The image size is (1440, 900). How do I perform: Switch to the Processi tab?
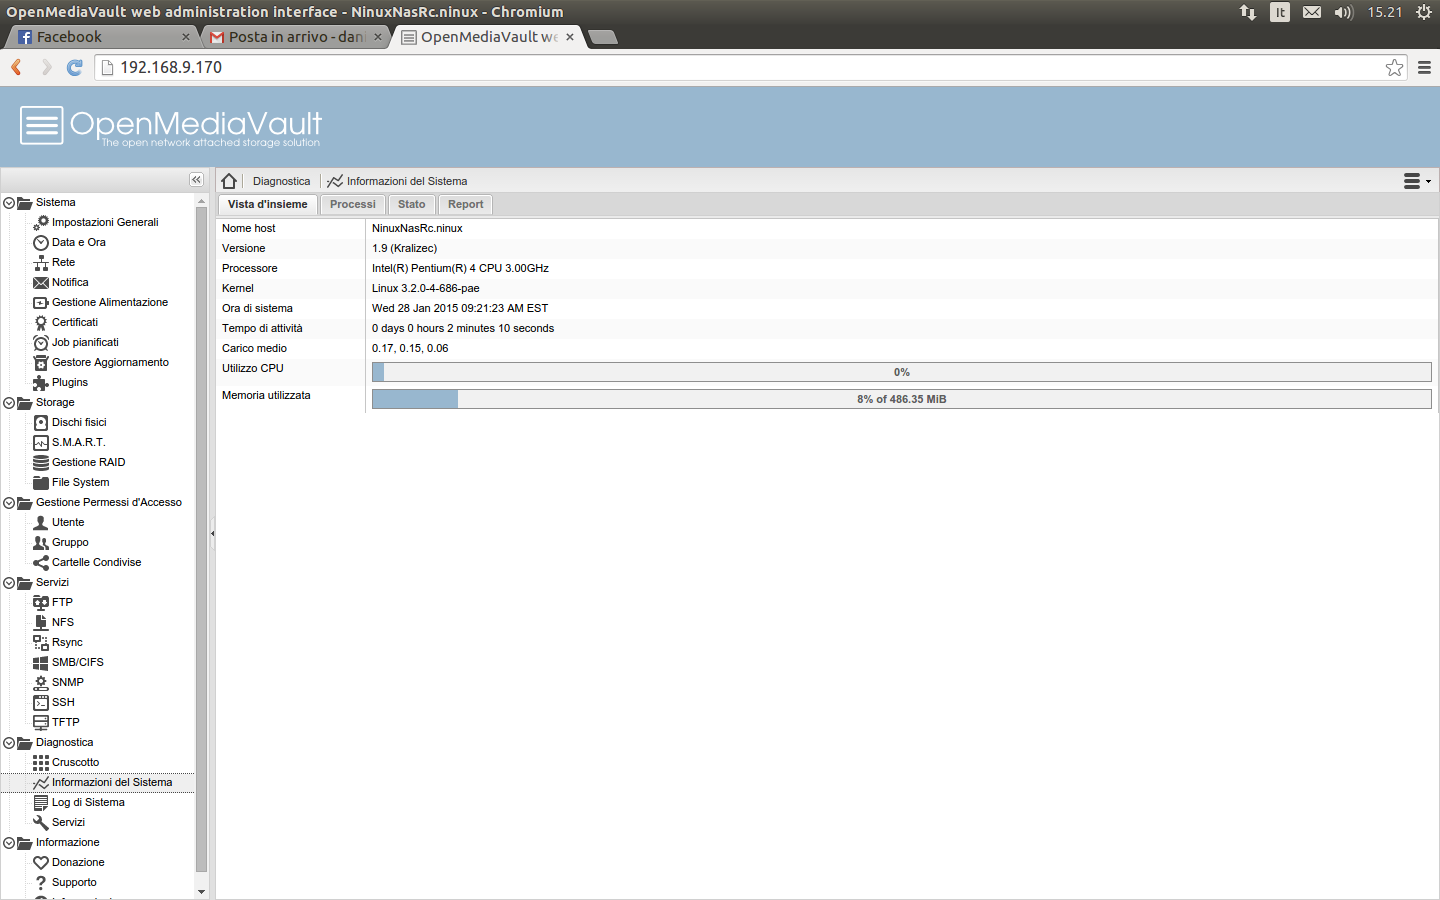click(353, 204)
